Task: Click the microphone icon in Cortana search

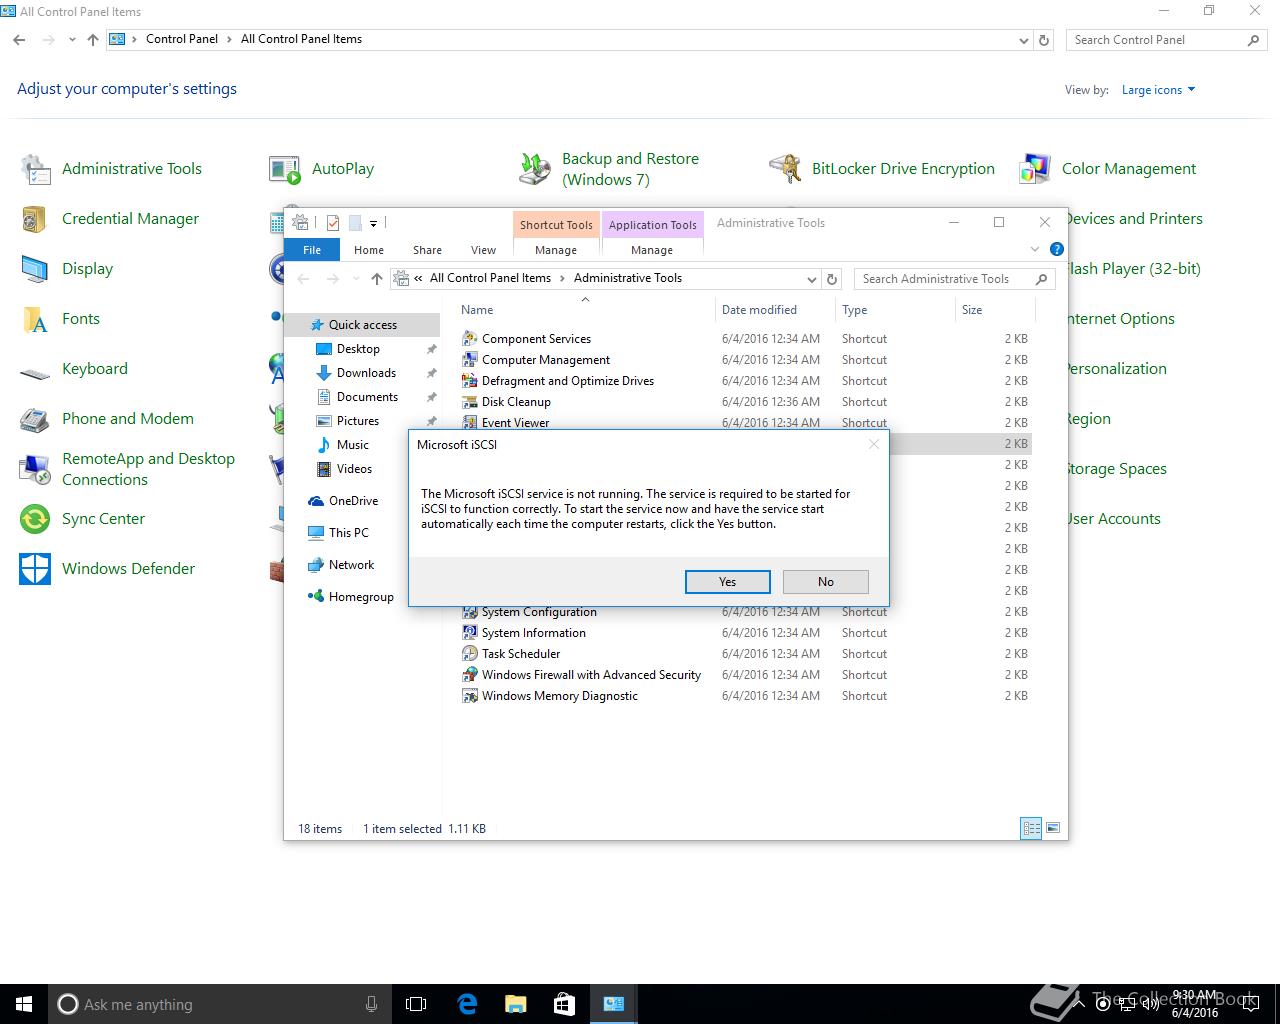Action: point(372,1004)
